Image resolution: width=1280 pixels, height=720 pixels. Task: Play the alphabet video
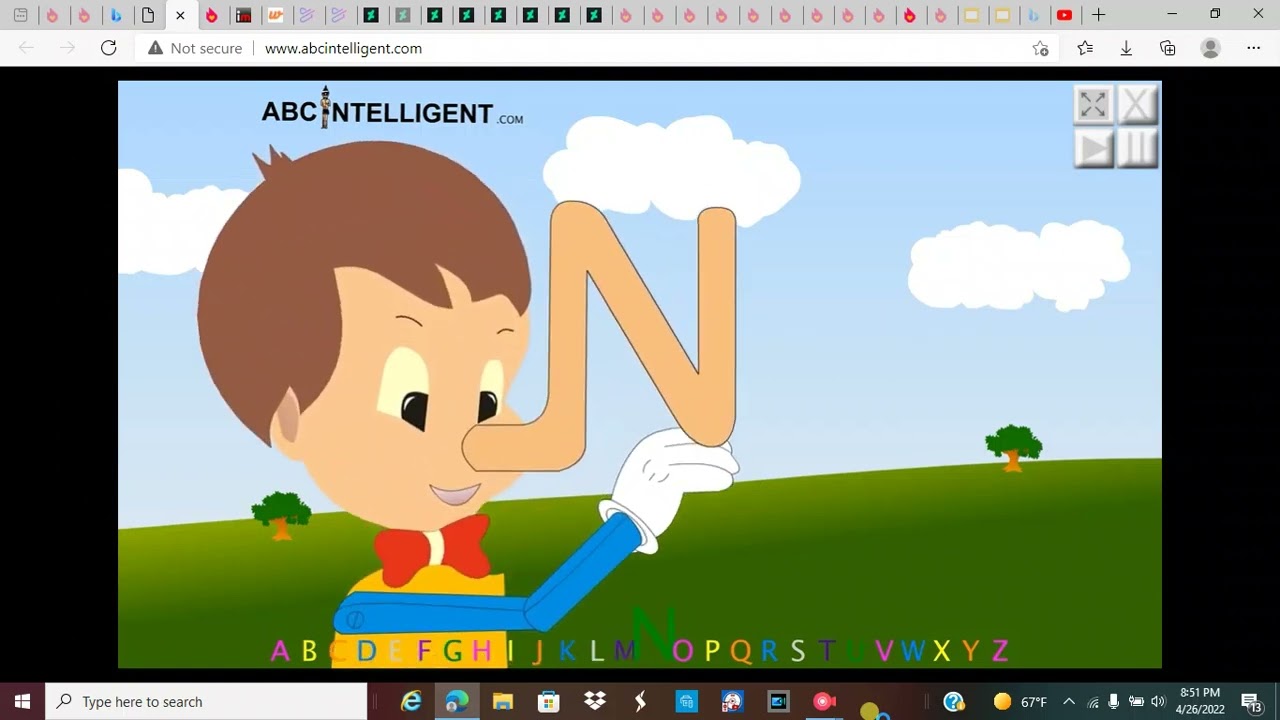pyautogui.click(x=1093, y=149)
